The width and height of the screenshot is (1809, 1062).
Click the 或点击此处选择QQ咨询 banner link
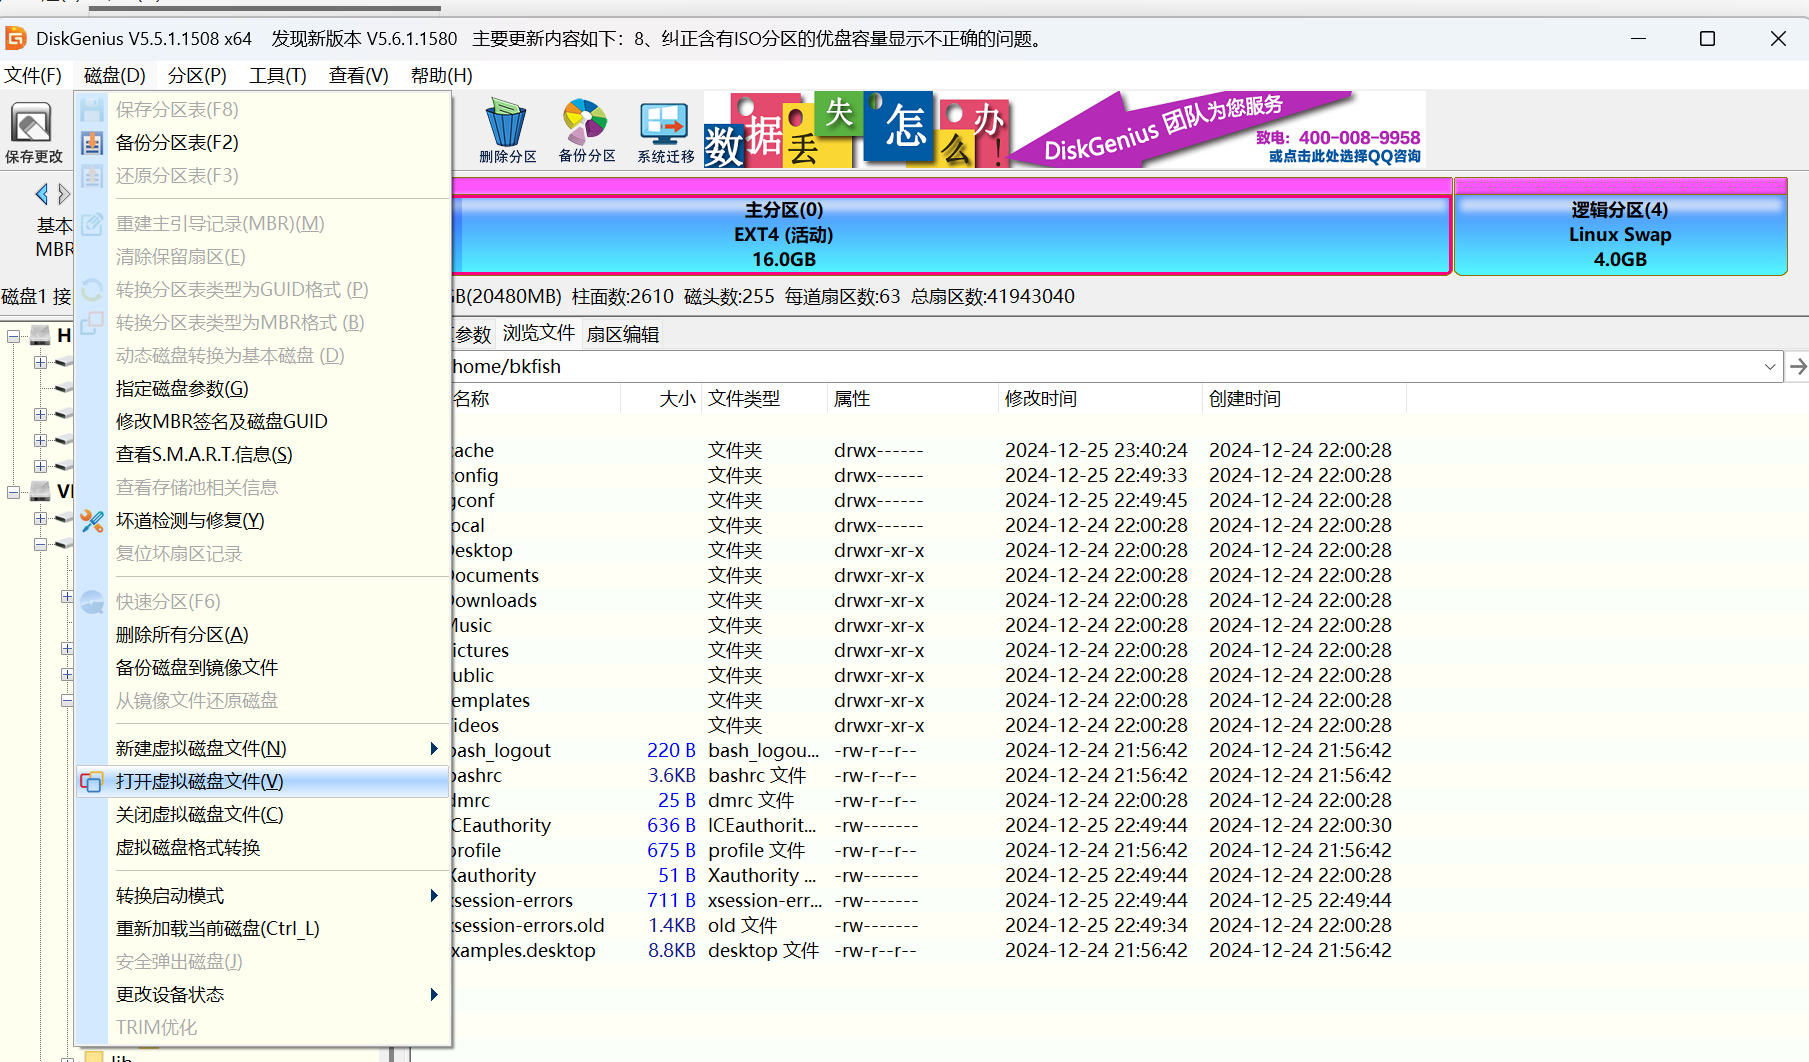pyautogui.click(x=1344, y=156)
